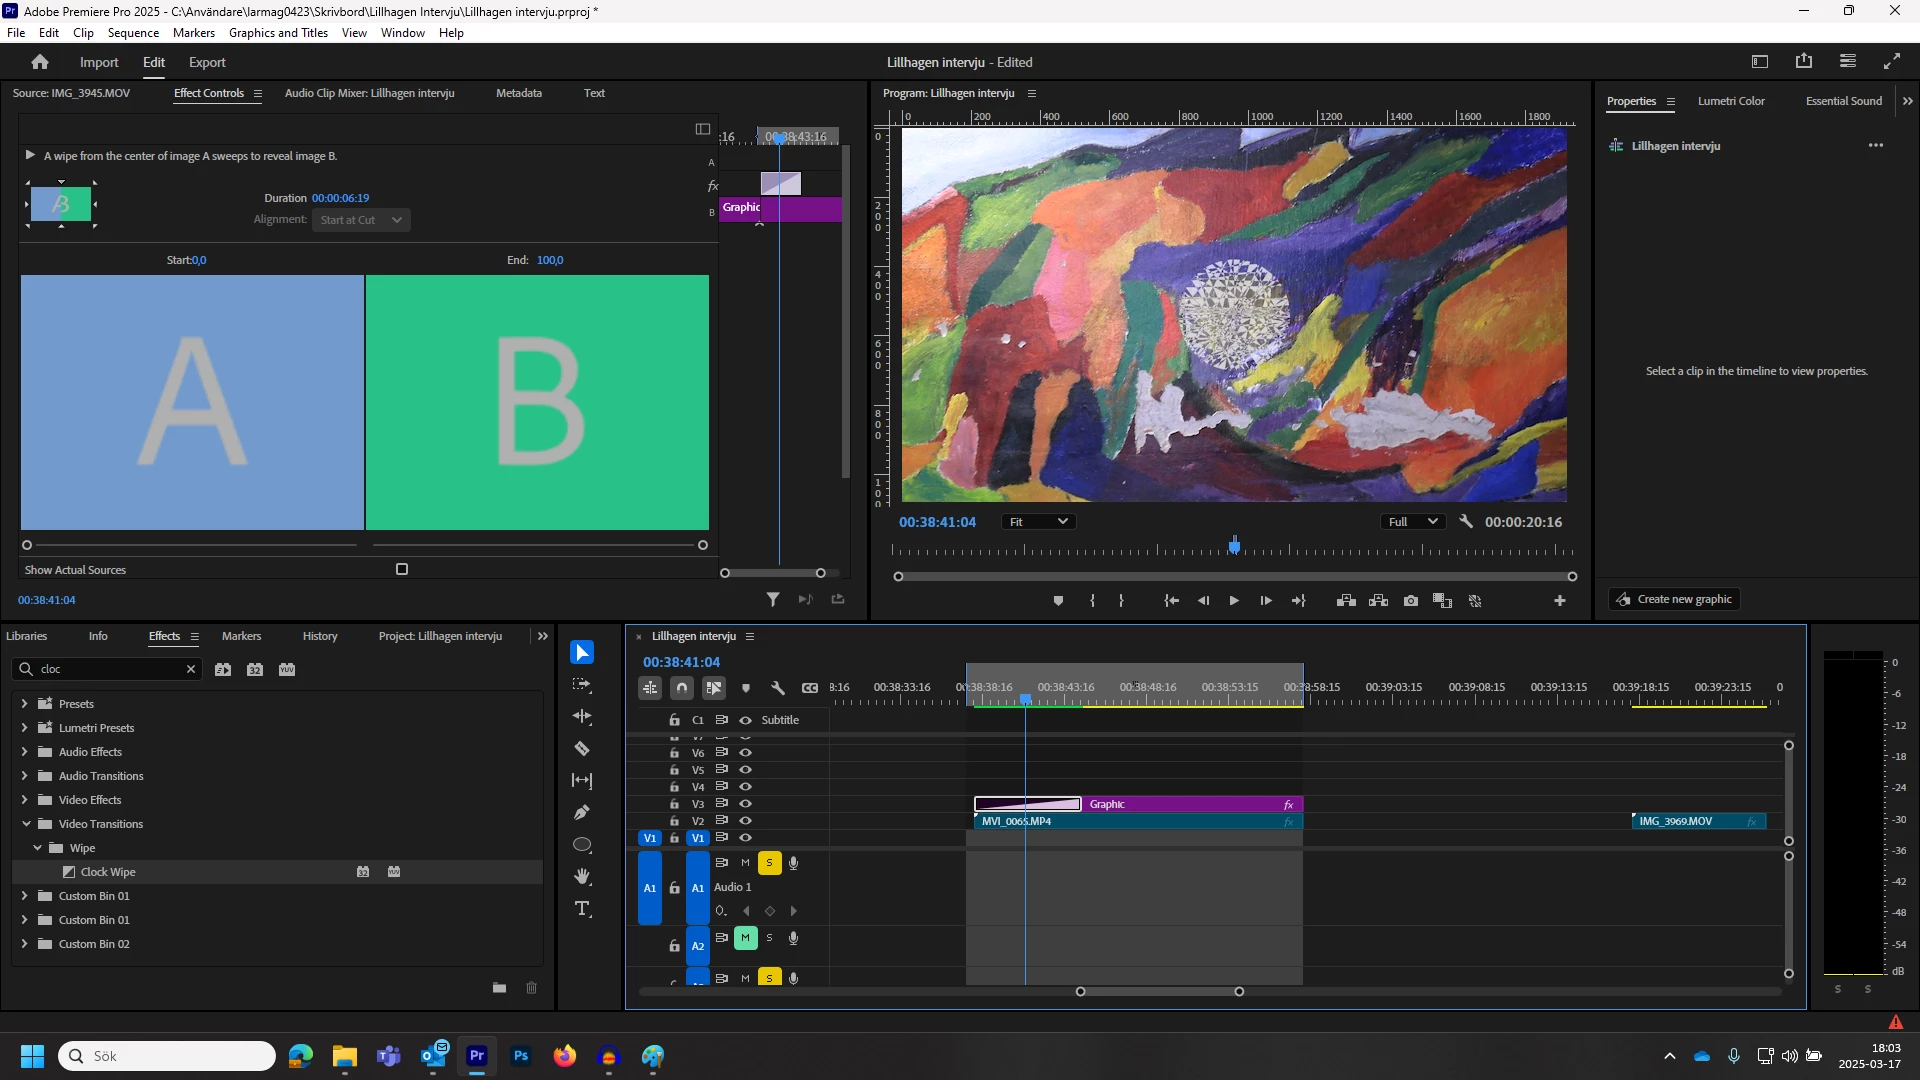Viewport: 1920px width, 1080px height.
Task: Click Add Marker in Program Monitor
Action: coord(1058,601)
